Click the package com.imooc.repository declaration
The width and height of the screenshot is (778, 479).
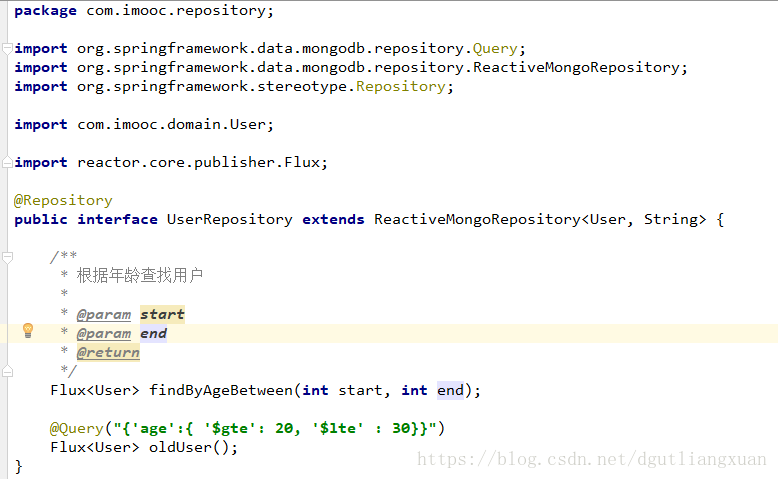point(144,10)
